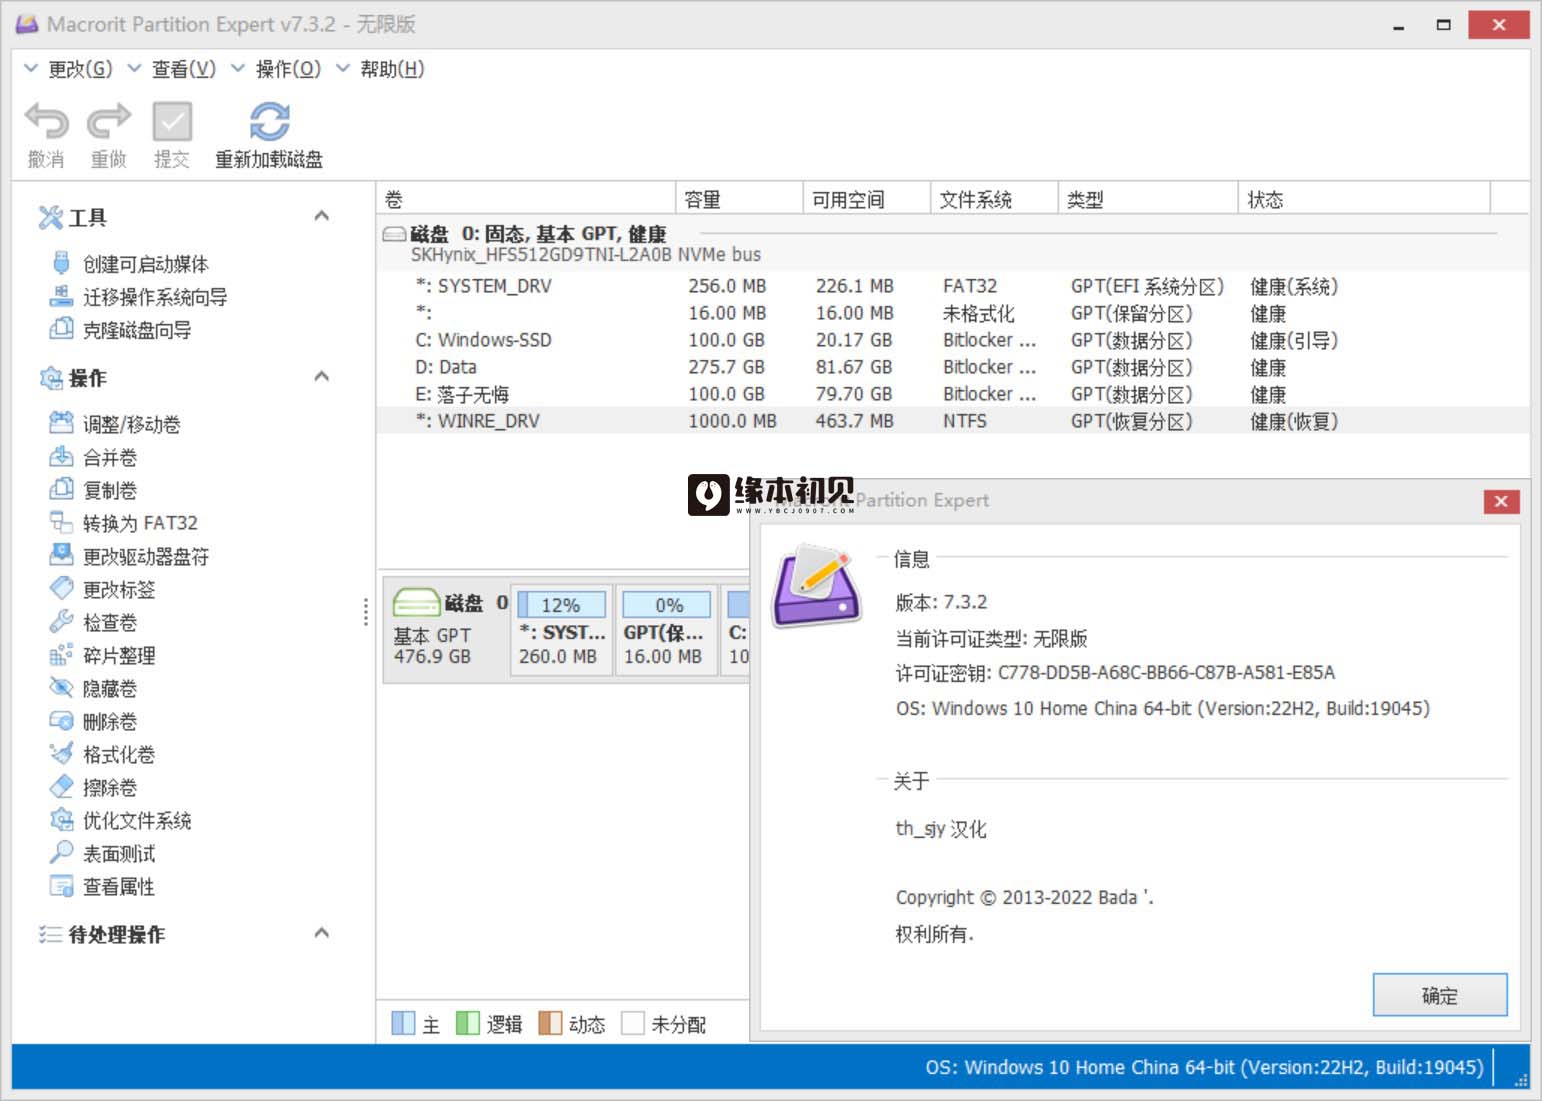
Task: Collapse the 操作 section
Action: click(x=321, y=377)
